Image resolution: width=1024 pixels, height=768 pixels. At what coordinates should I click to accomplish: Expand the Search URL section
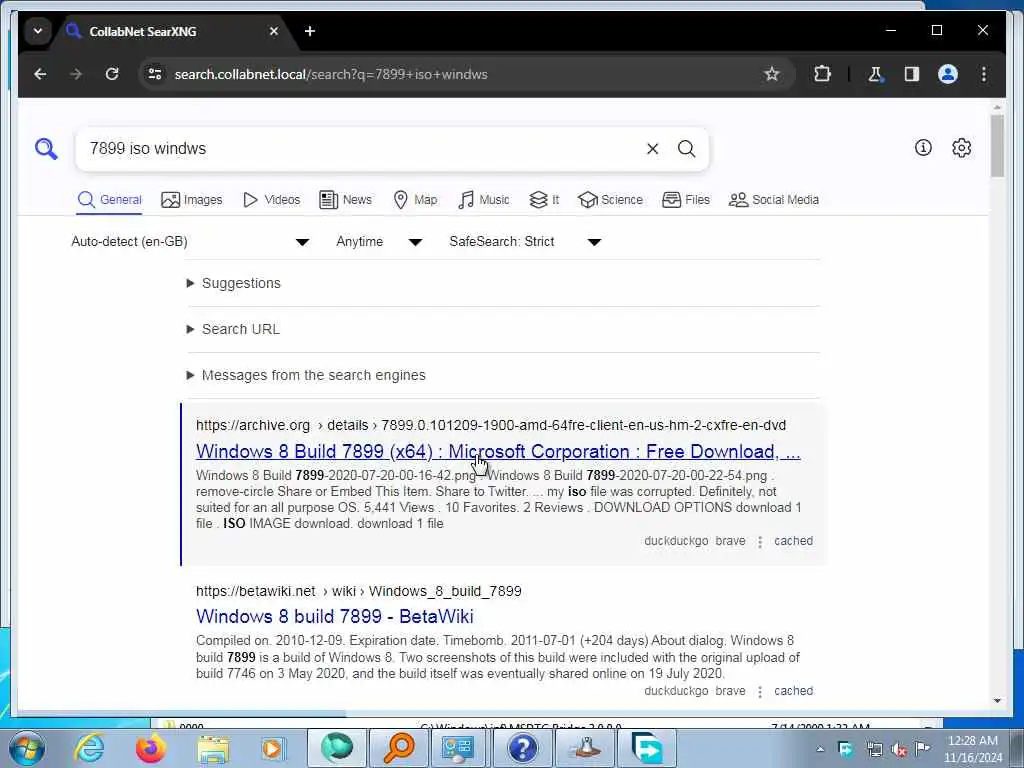point(233,329)
